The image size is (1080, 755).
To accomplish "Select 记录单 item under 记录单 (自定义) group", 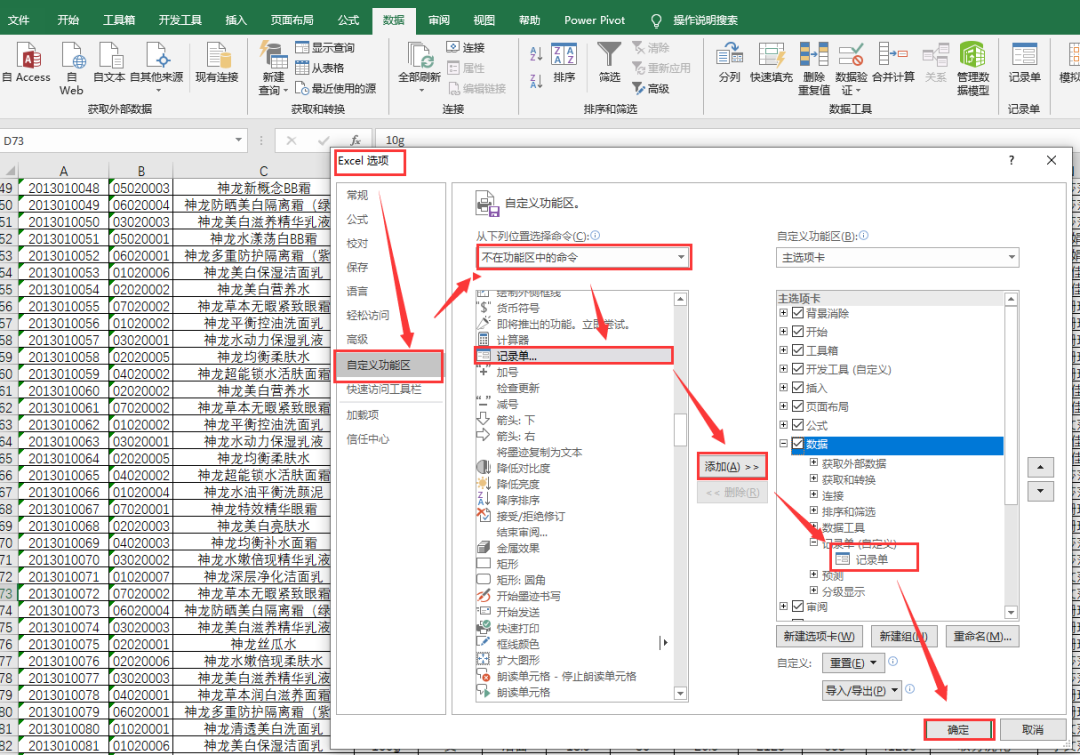I will (x=871, y=559).
